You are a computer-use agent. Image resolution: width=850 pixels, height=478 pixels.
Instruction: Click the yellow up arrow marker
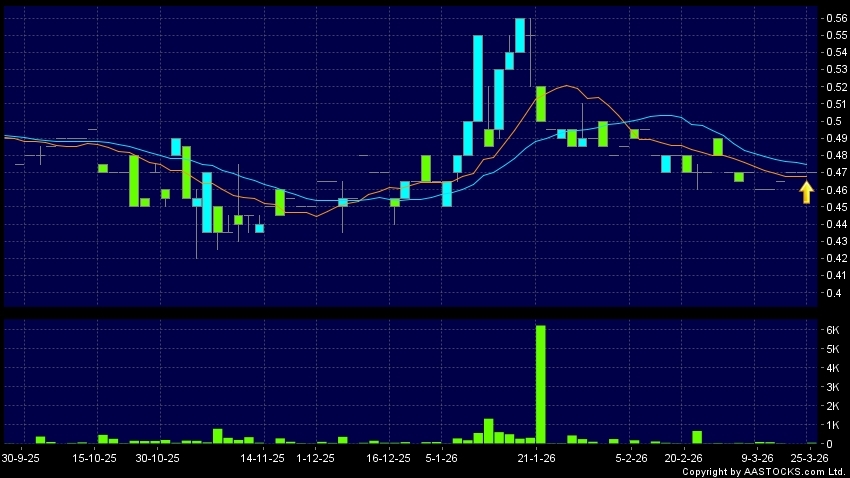pos(806,191)
